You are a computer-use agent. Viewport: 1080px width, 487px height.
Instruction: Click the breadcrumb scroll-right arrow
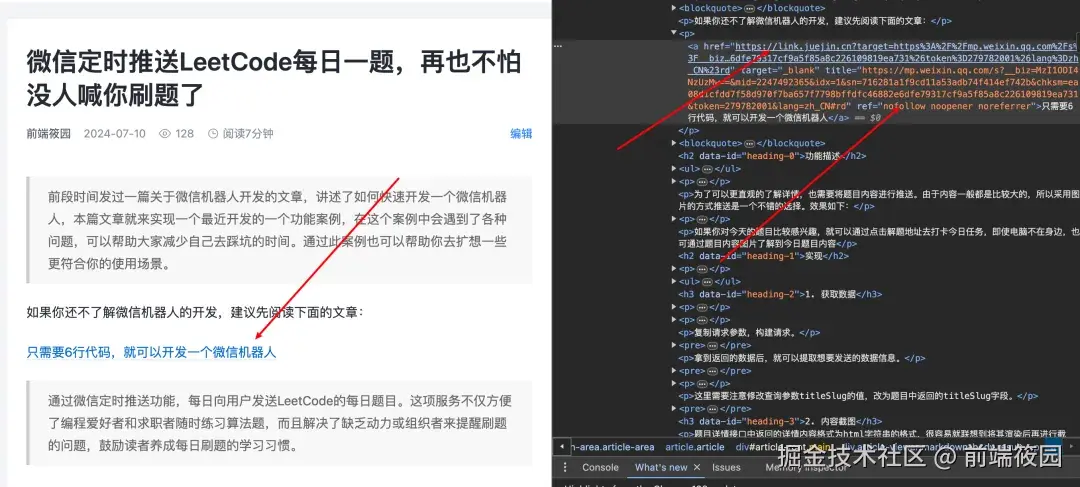(x=1073, y=447)
